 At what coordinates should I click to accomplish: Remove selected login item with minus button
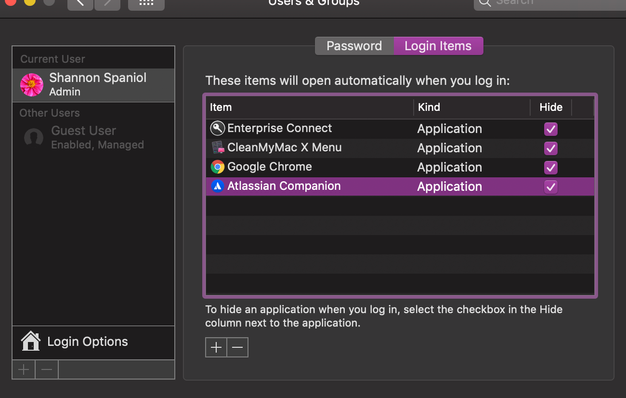coord(238,347)
